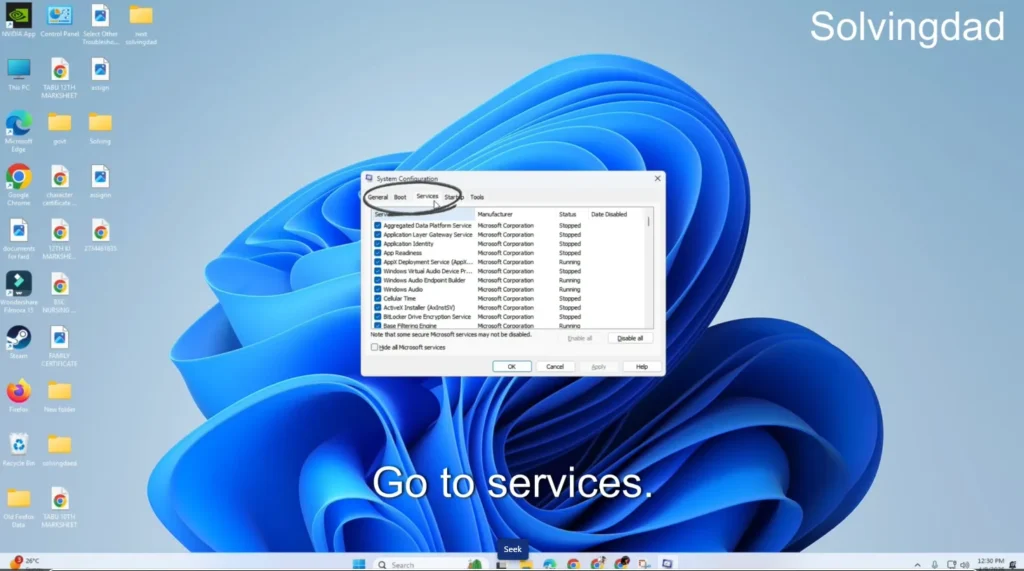The height and width of the screenshot is (571, 1024).
Task: Switch to the Boot tab
Action: pyautogui.click(x=400, y=197)
